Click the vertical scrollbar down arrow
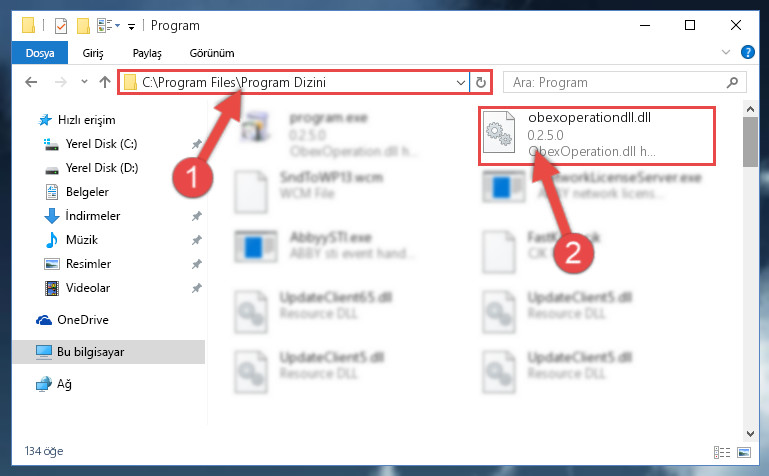 coord(750,433)
